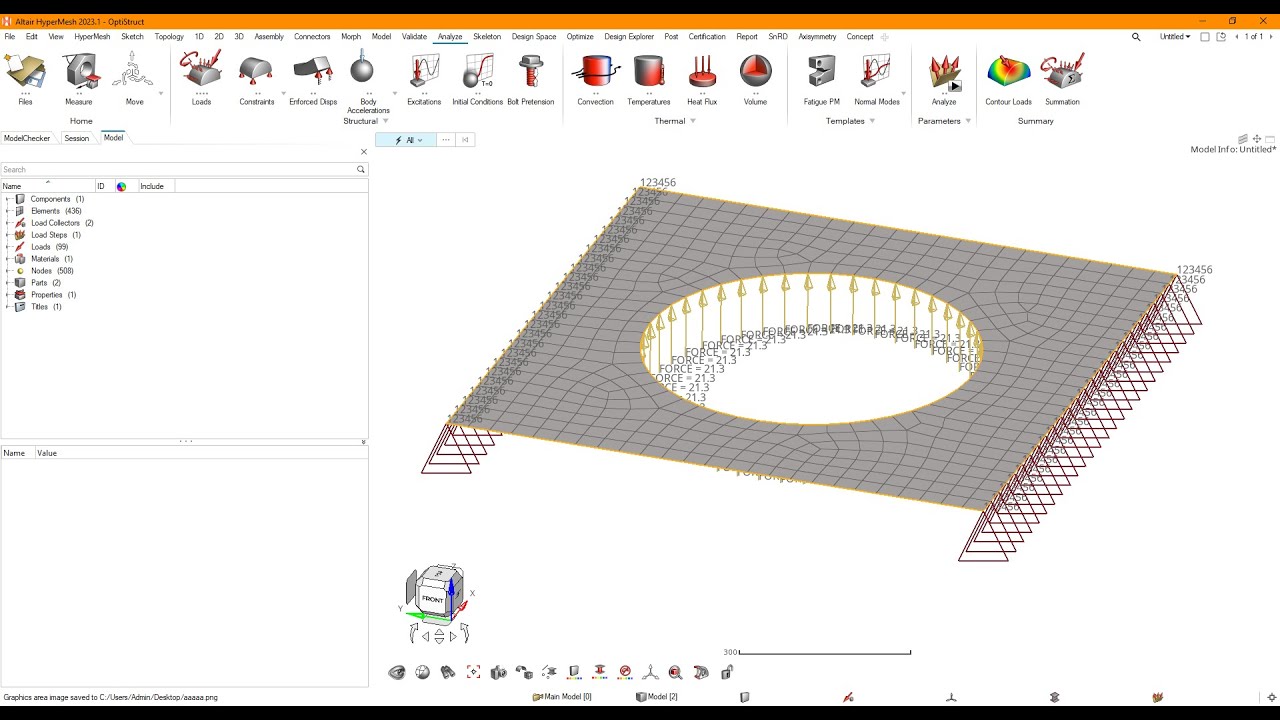Open the All selector dropdown
1280x720 pixels.
(406, 140)
